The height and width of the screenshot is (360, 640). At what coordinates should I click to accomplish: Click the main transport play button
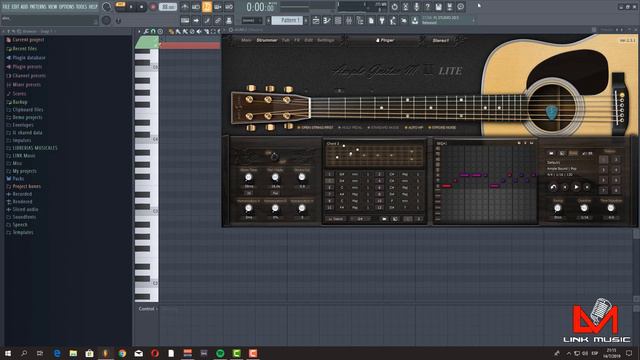point(131,7)
